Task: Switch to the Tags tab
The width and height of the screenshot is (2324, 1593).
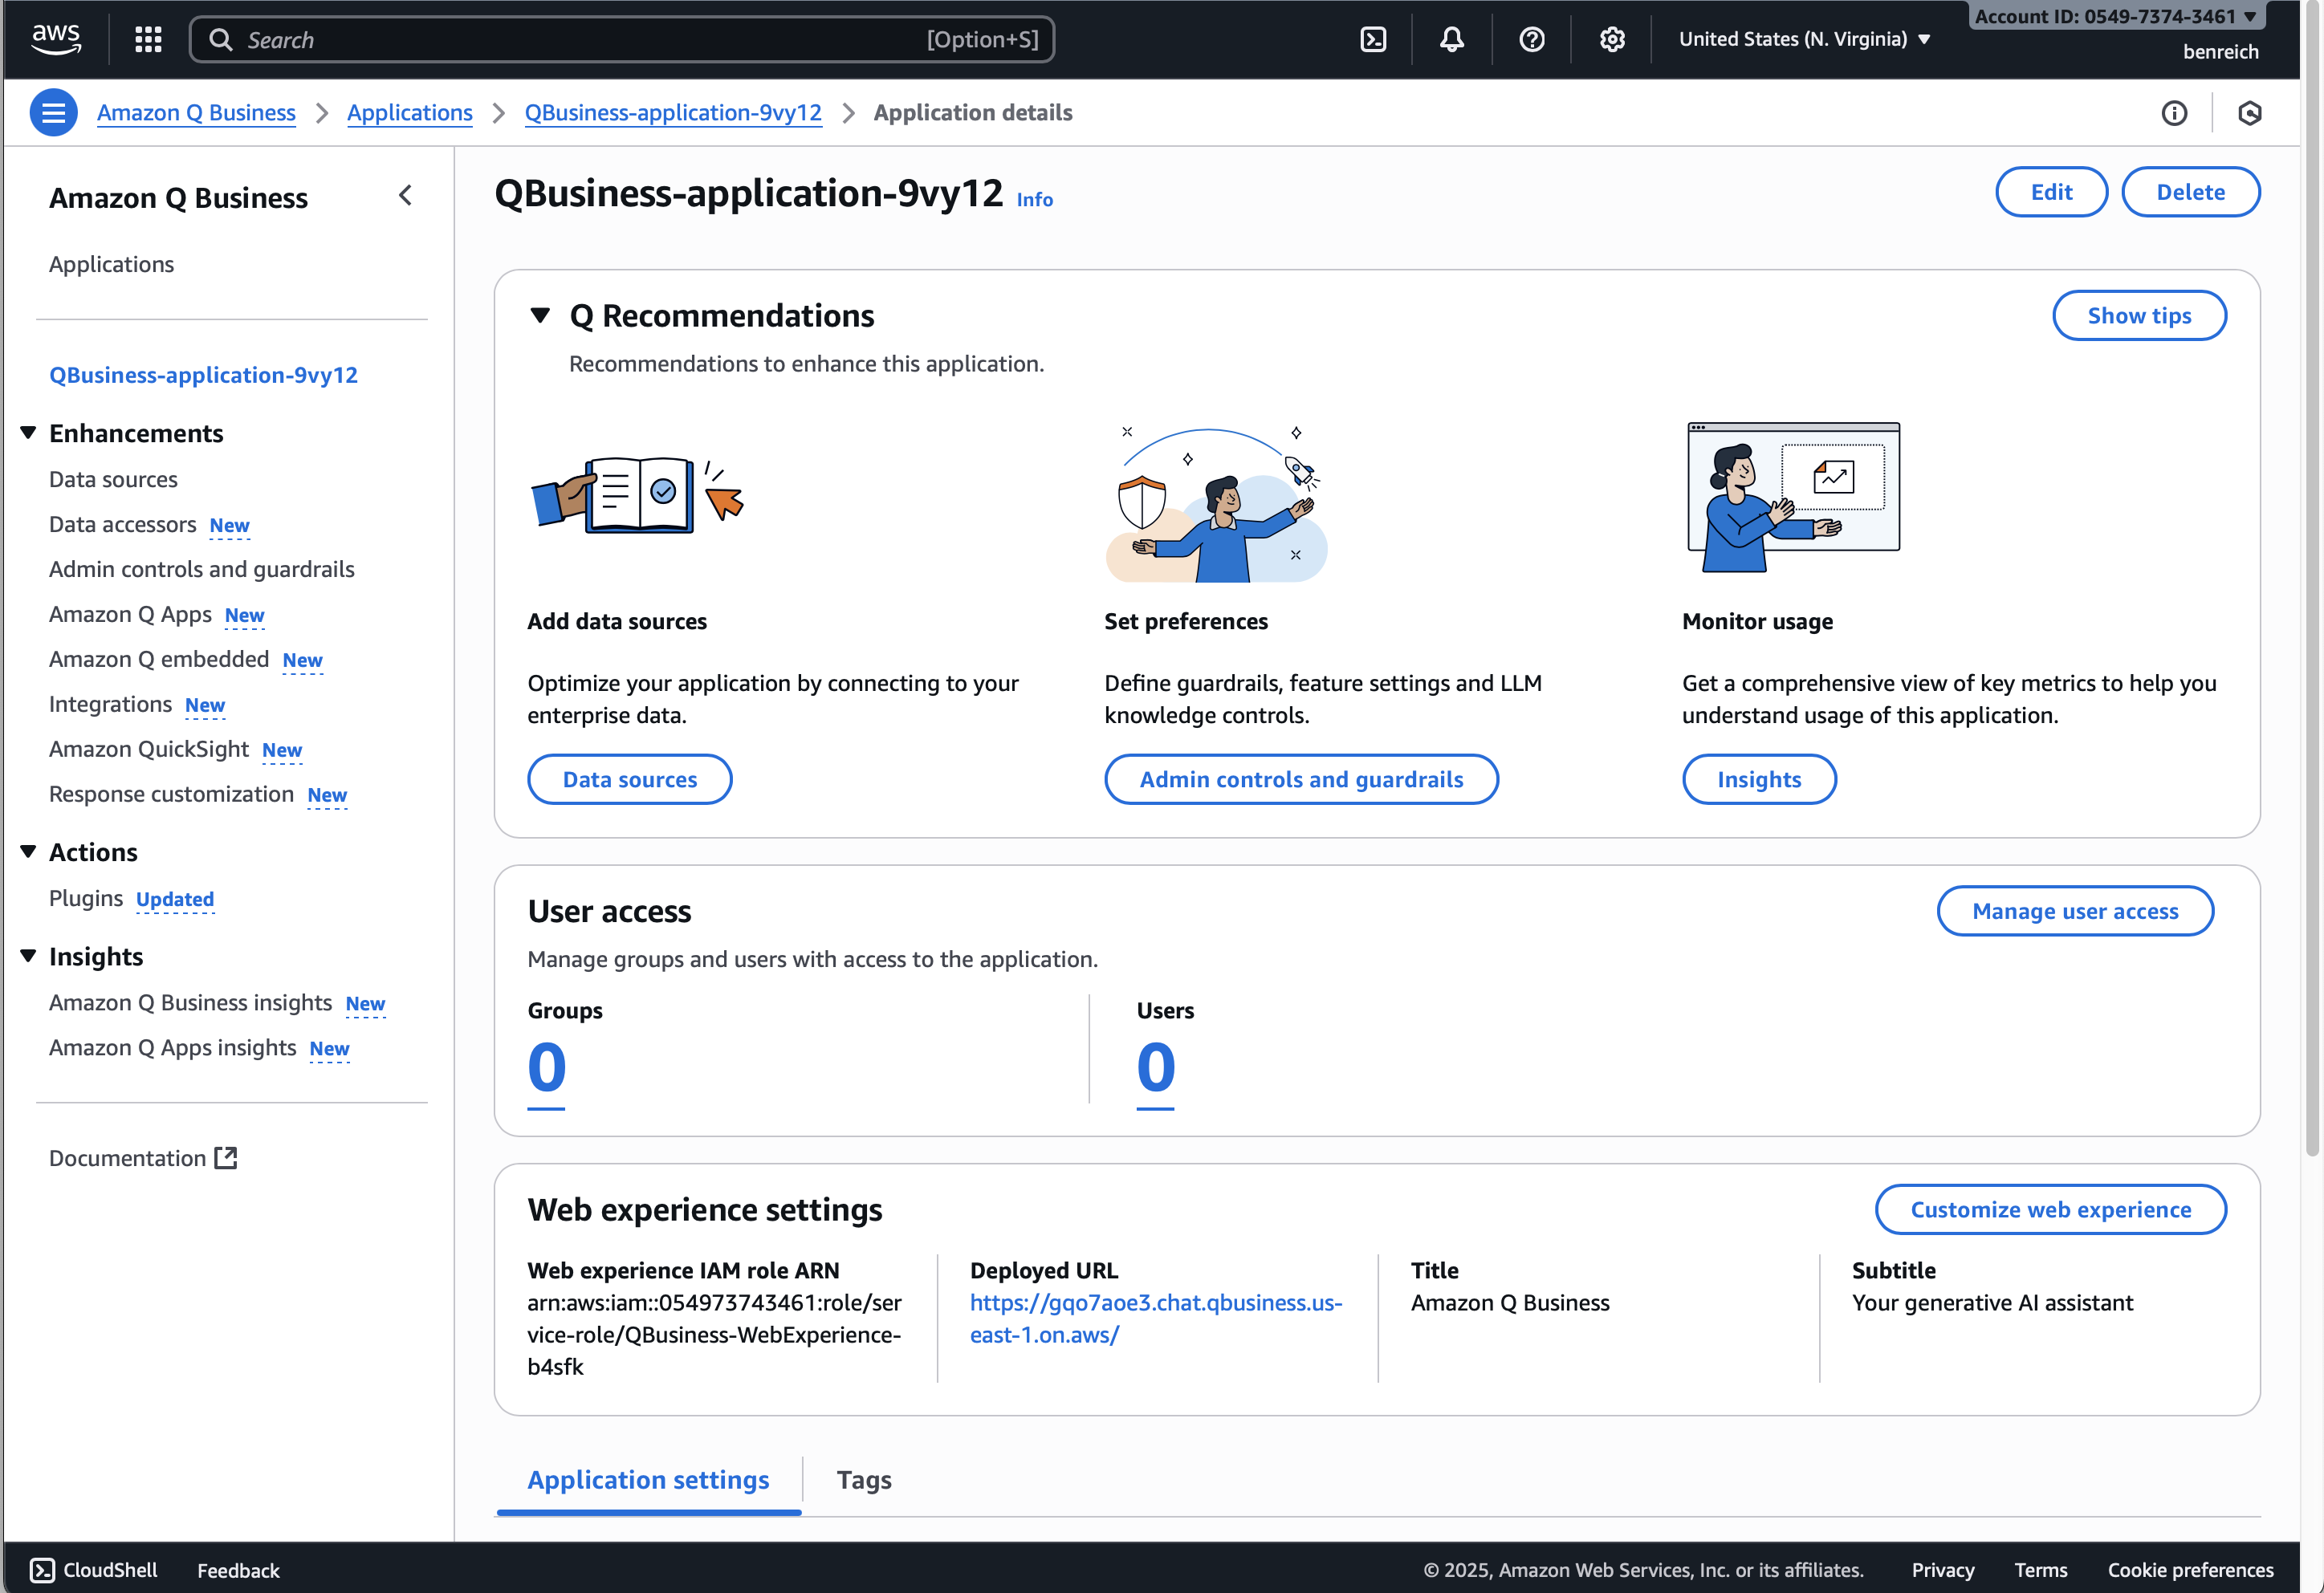Action: pyautogui.click(x=864, y=1479)
